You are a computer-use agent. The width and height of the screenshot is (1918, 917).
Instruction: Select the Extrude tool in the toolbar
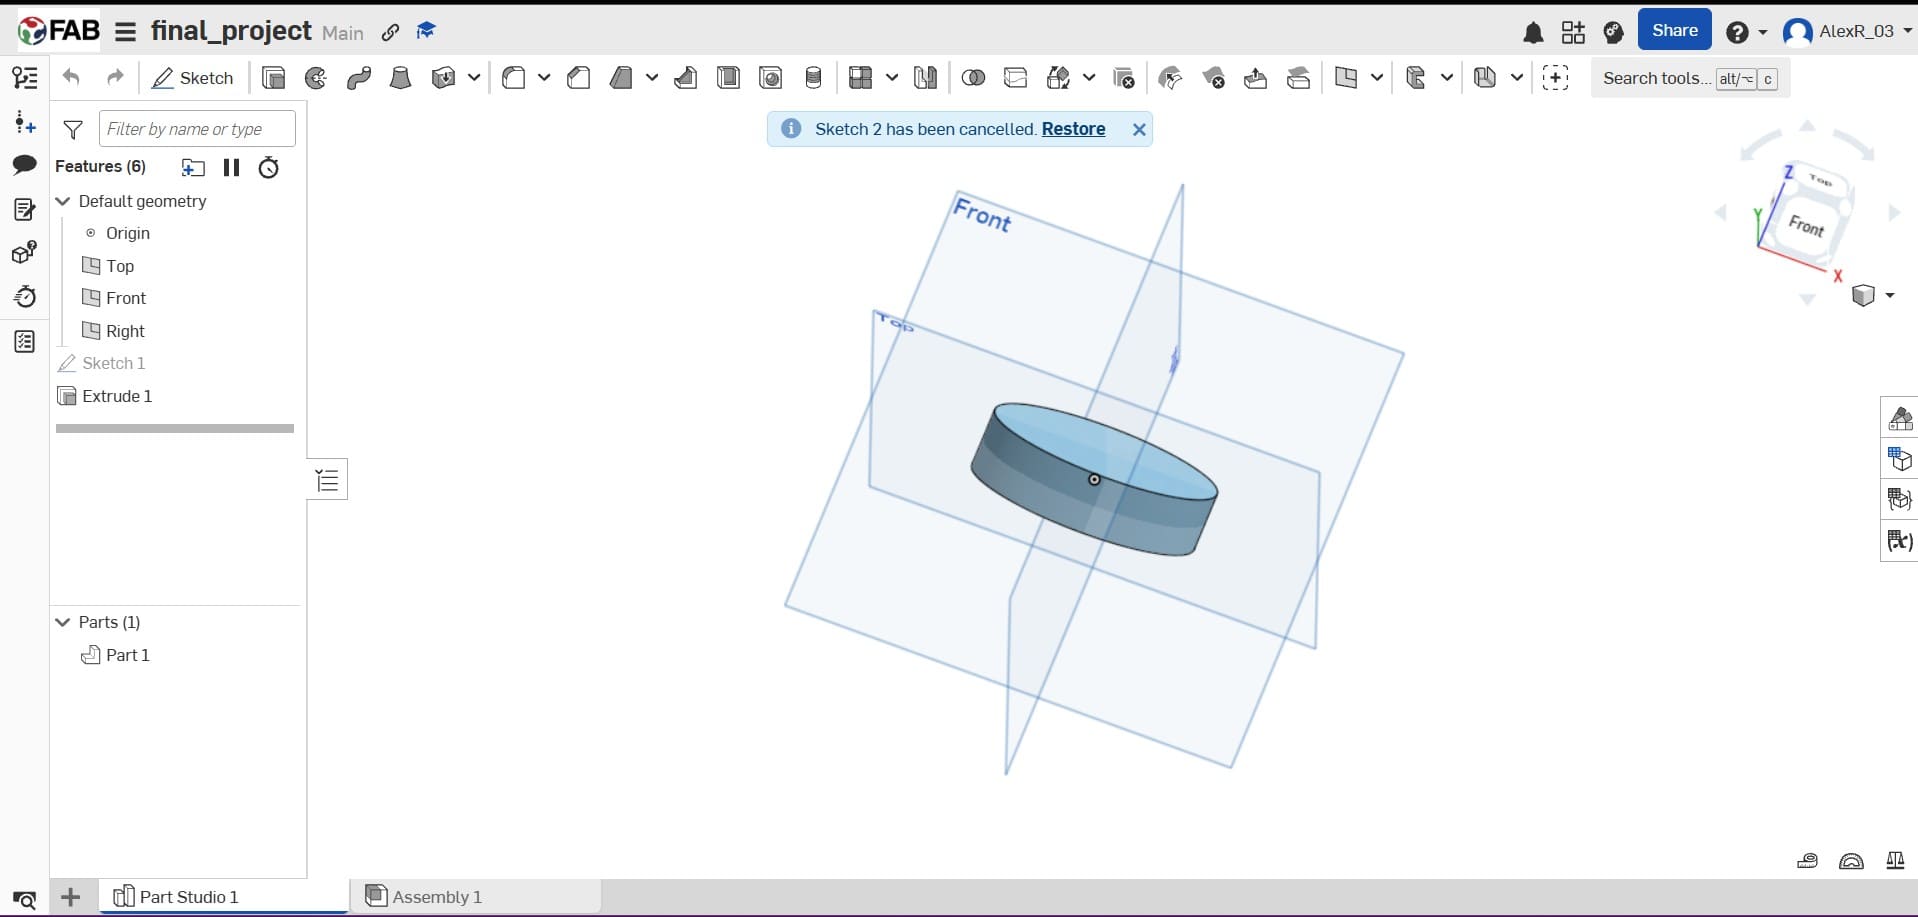(273, 78)
